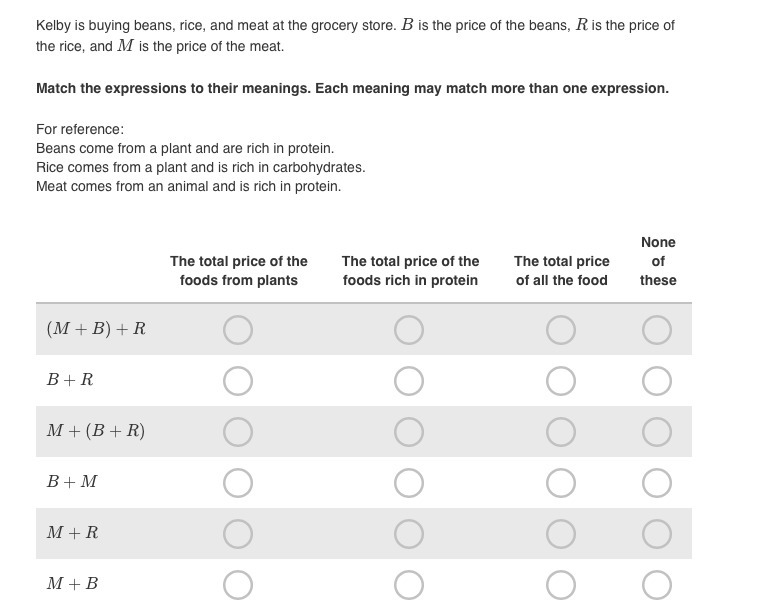759x612 pixels.
Task: Select 'None of these' for M + B
Action: [x=656, y=585]
